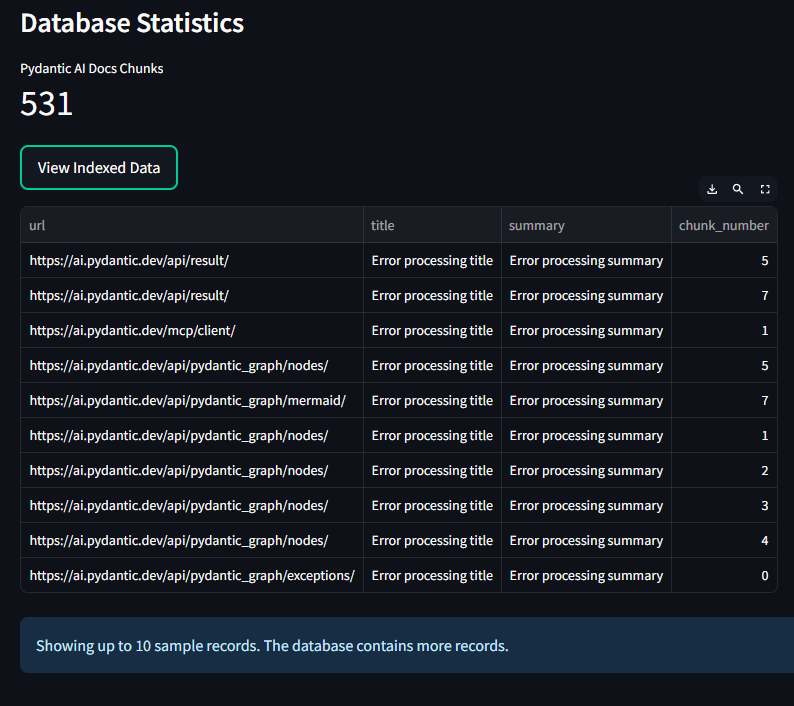
Task: Click the View Indexed Data button
Action: click(x=99, y=168)
